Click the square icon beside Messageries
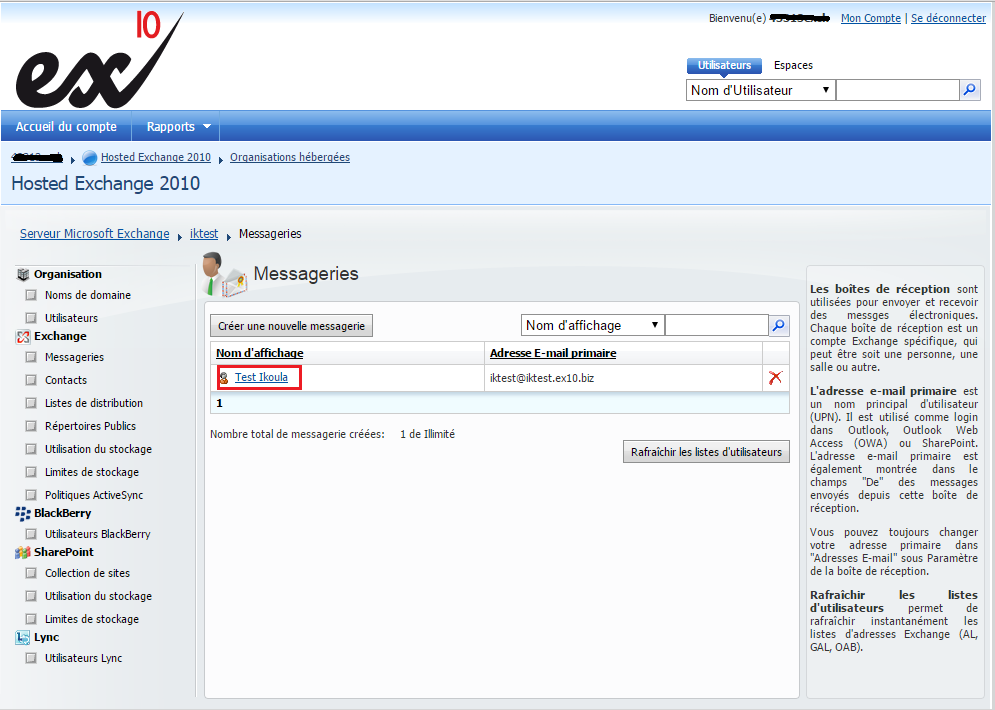 click(30, 357)
